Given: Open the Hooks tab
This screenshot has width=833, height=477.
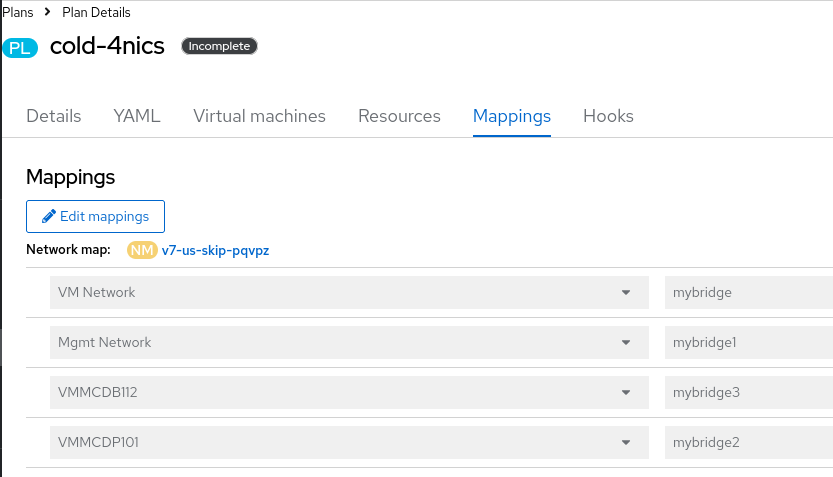Looking at the screenshot, I should 608,116.
